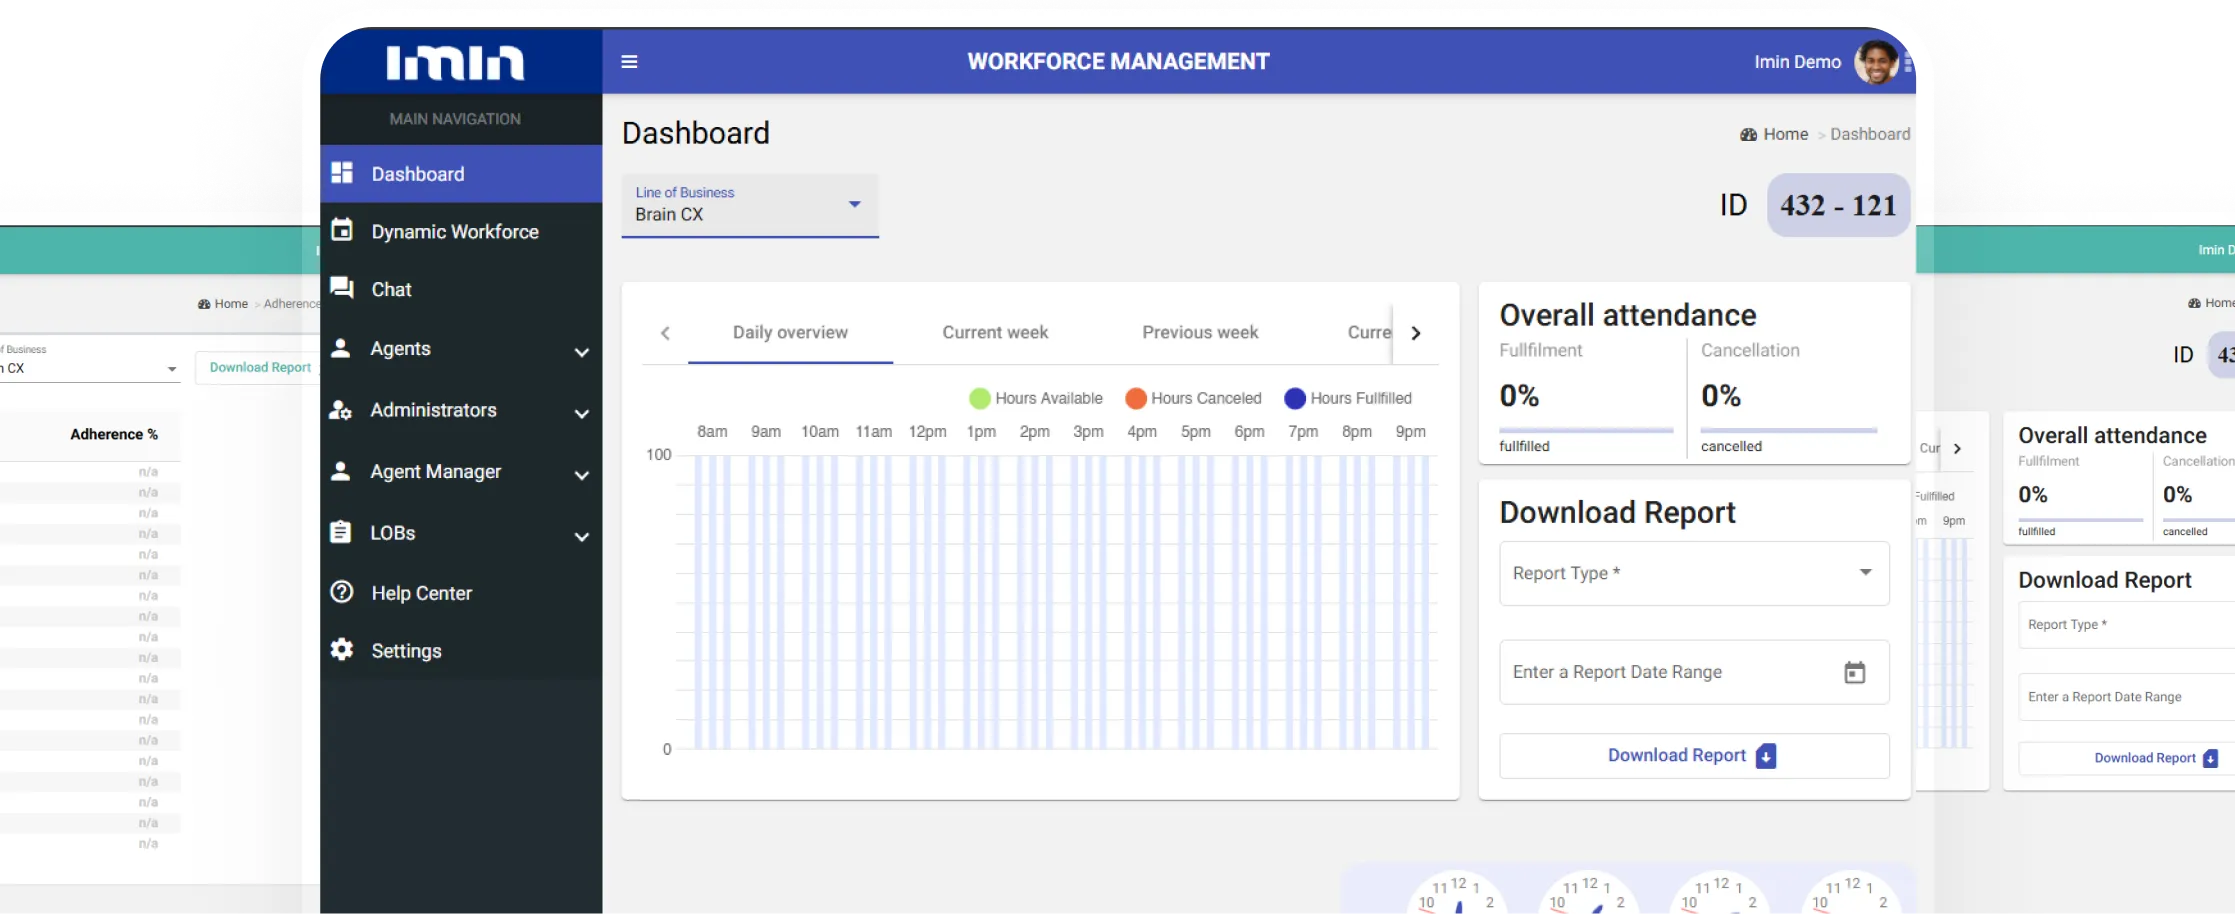Image resolution: width=2235 pixels, height=914 pixels.
Task: Expand the Administrators menu chevron
Action: (x=581, y=413)
